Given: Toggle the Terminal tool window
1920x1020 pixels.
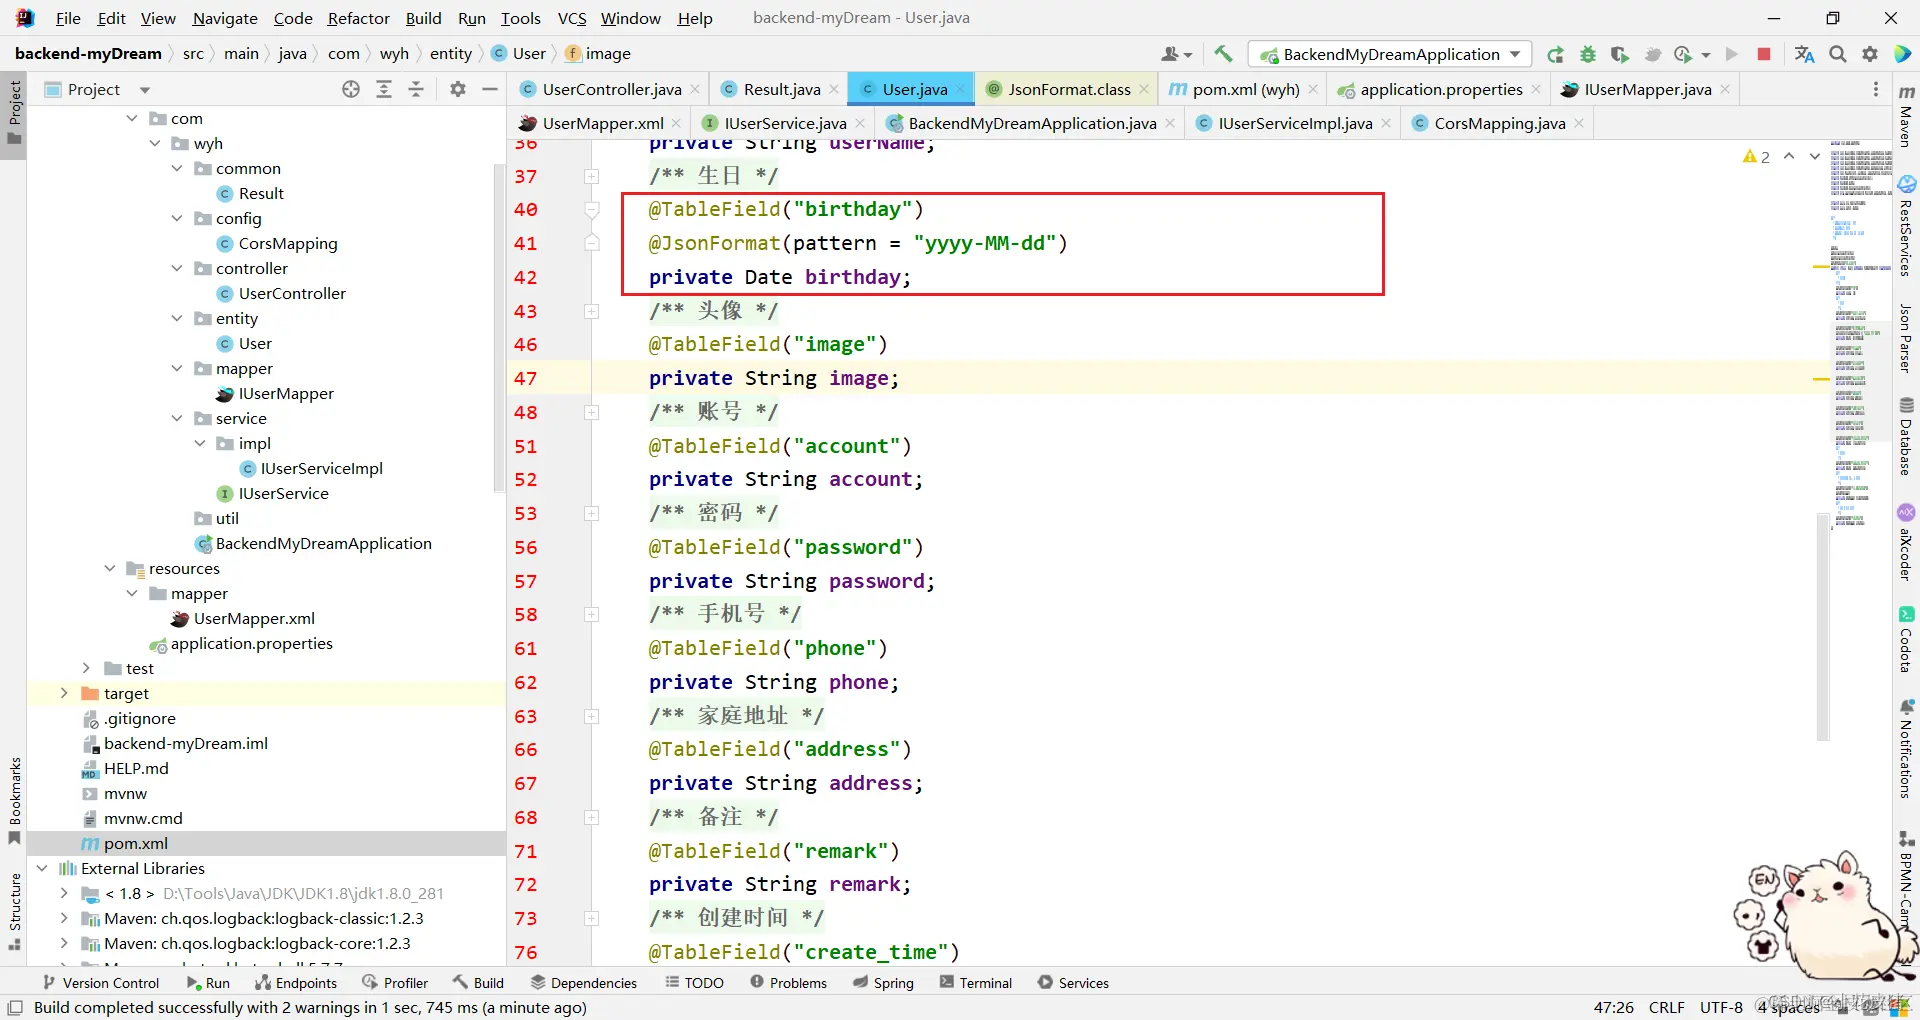Looking at the screenshot, I should point(976,983).
